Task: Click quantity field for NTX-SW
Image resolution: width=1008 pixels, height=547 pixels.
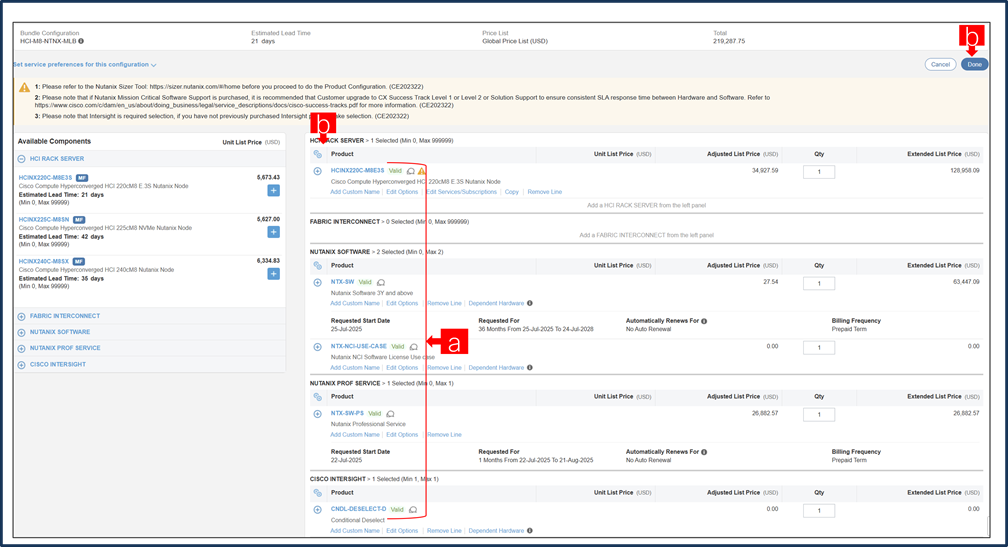Action: point(819,283)
